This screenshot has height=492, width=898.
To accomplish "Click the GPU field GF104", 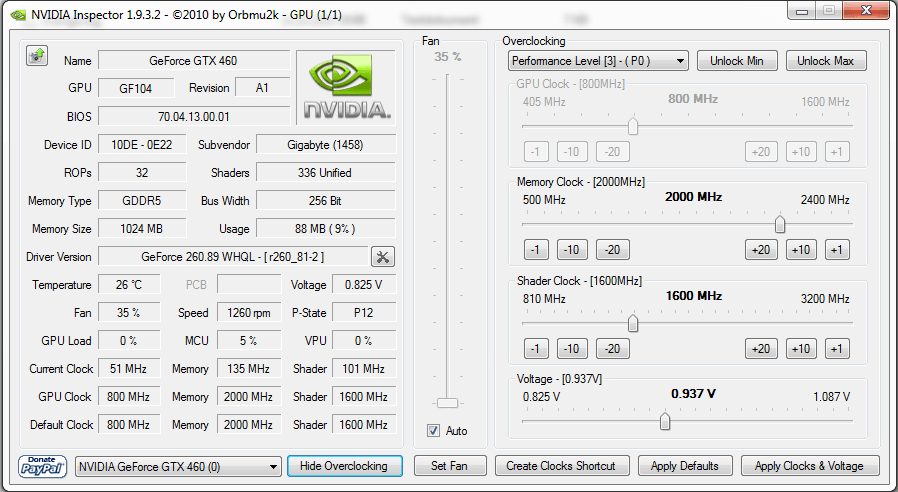I will 136,88.
